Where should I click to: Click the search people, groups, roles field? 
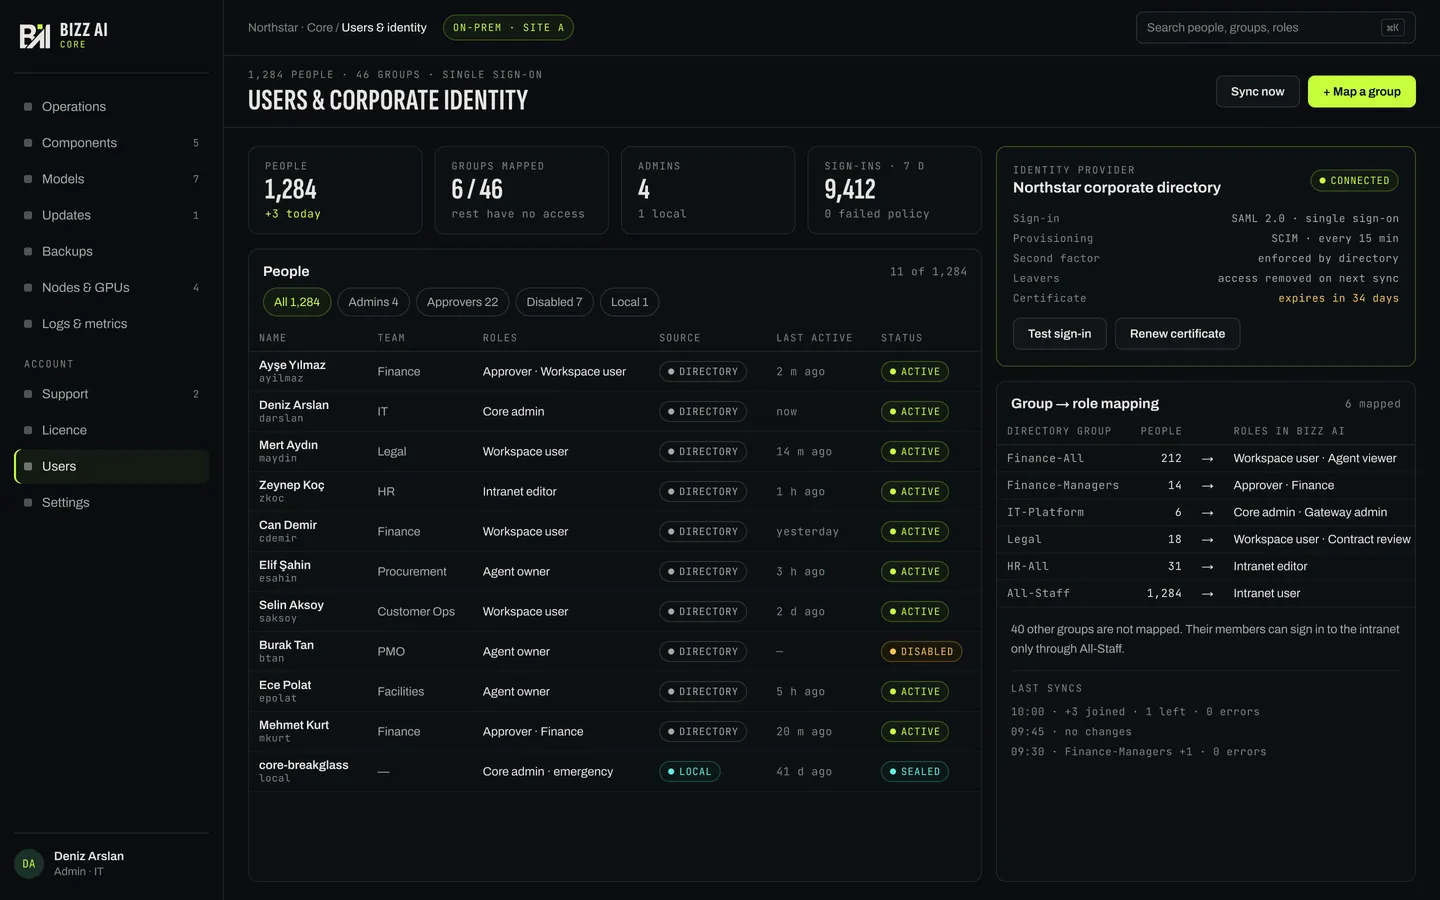[1276, 28]
